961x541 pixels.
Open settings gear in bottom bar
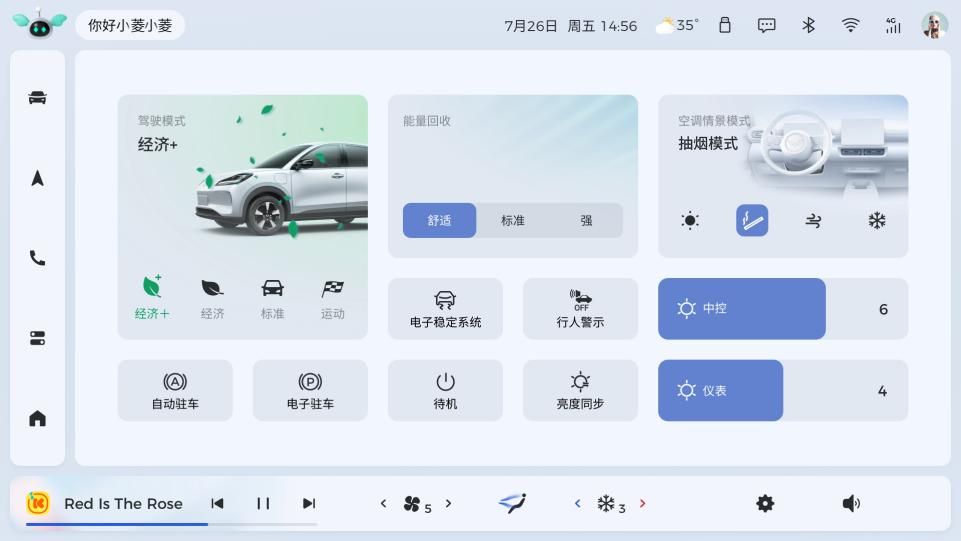[x=765, y=504]
